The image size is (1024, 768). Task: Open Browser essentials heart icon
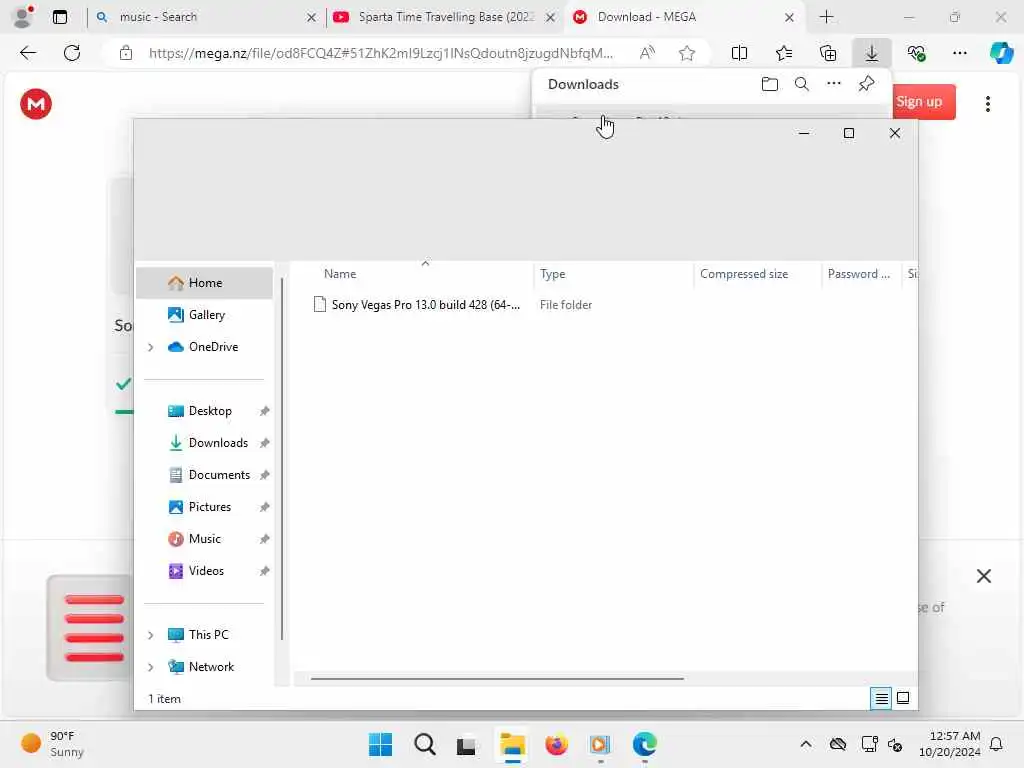(x=916, y=53)
